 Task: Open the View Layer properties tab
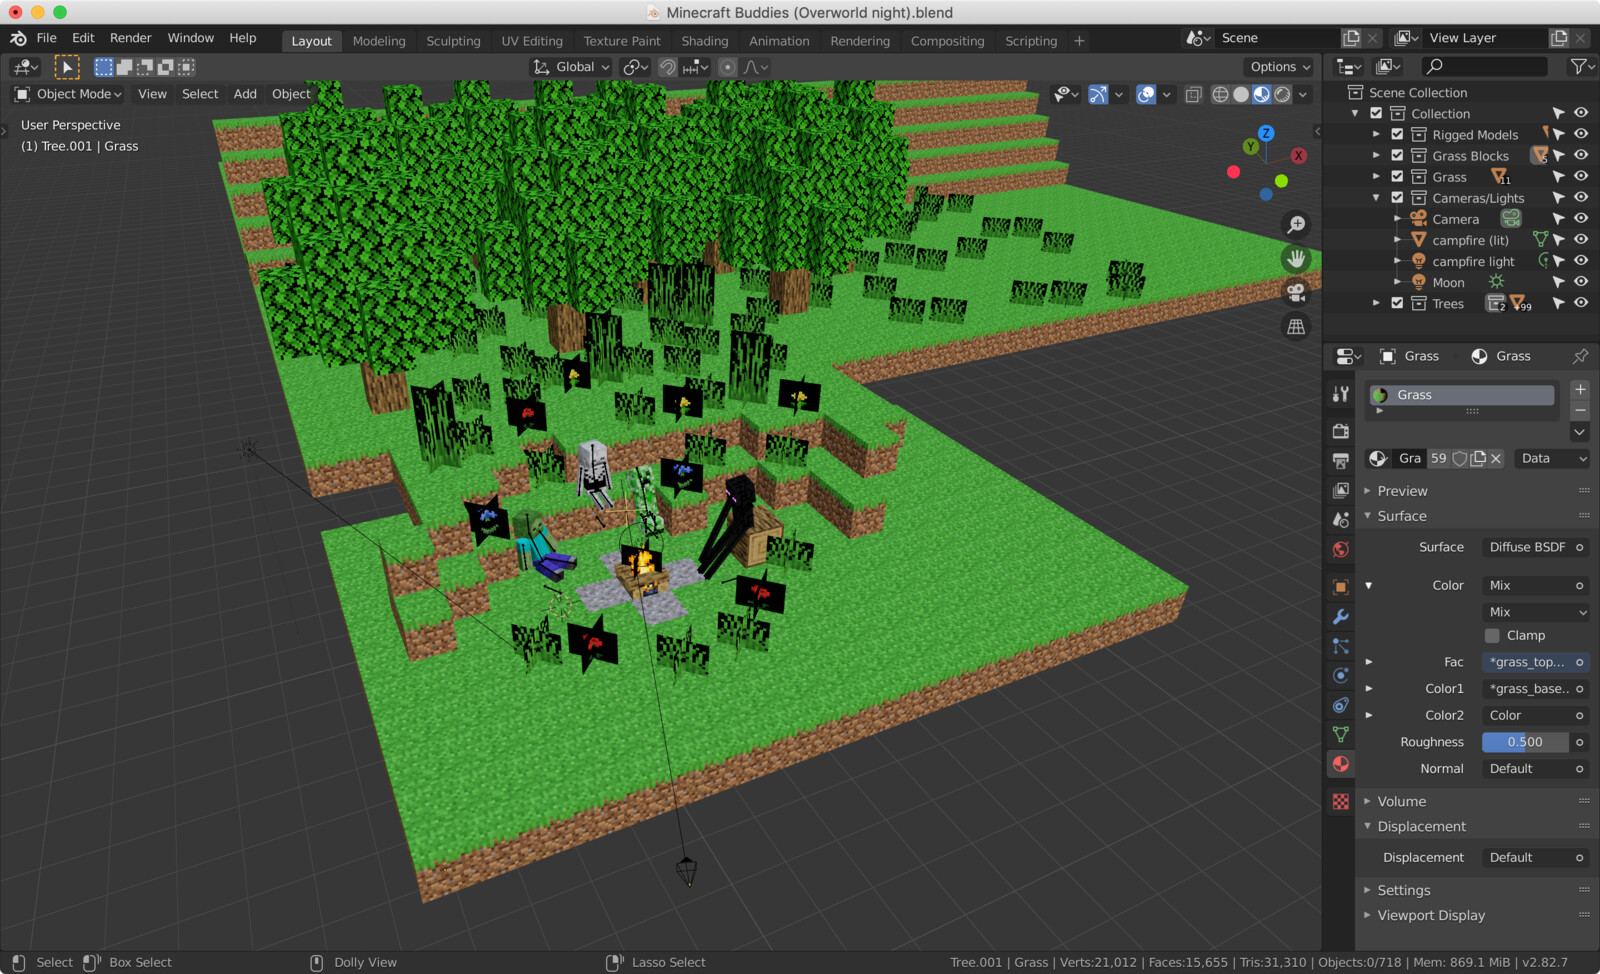click(1341, 490)
